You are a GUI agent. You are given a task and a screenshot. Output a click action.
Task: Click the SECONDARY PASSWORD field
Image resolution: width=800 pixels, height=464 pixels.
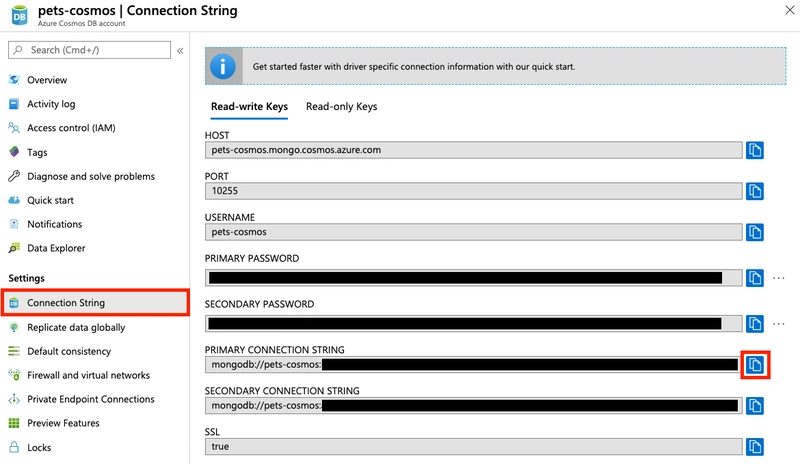point(473,324)
